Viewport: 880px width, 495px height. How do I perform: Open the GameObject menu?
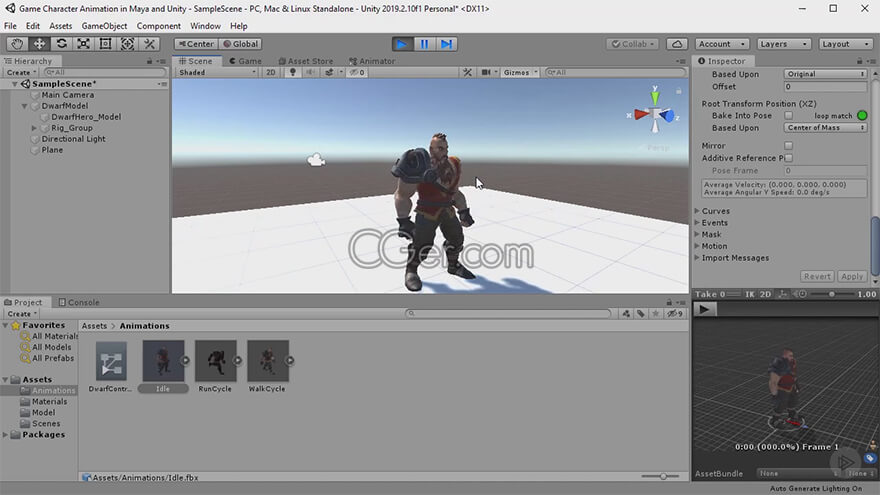pyautogui.click(x=104, y=26)
